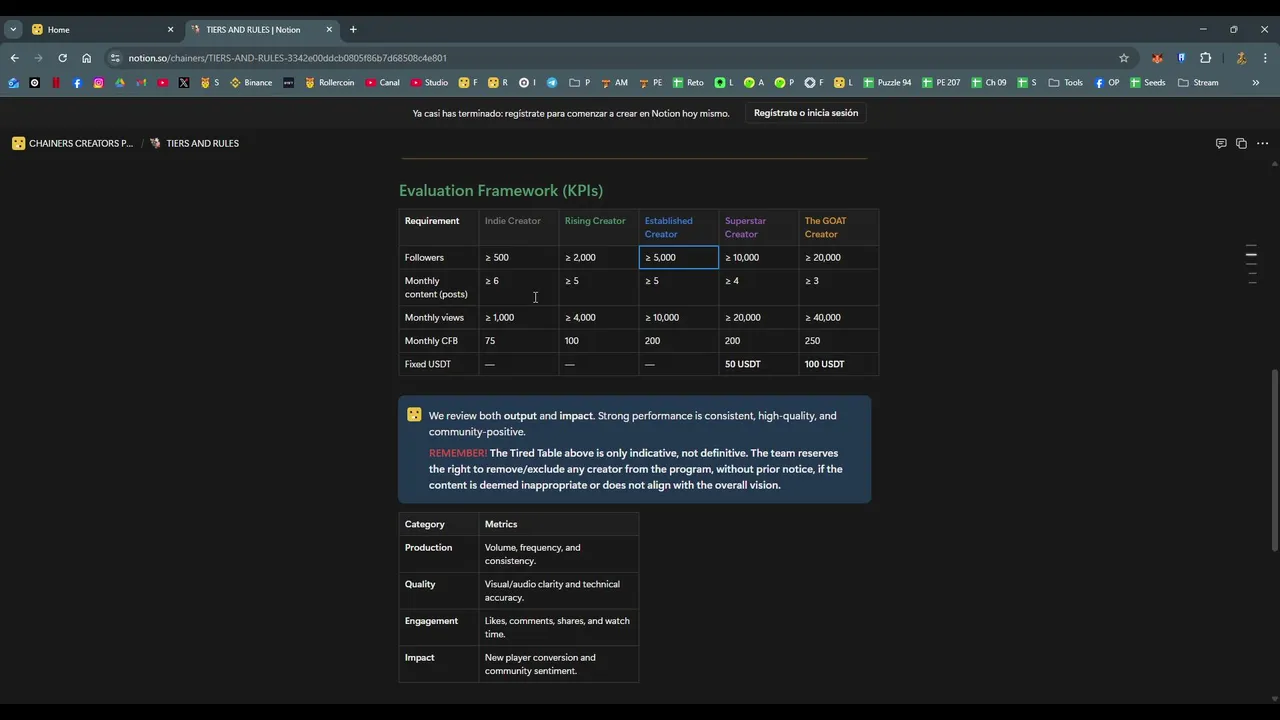Open the Stream bookmark folder
1280x720 pixels.
(1198, 83)
